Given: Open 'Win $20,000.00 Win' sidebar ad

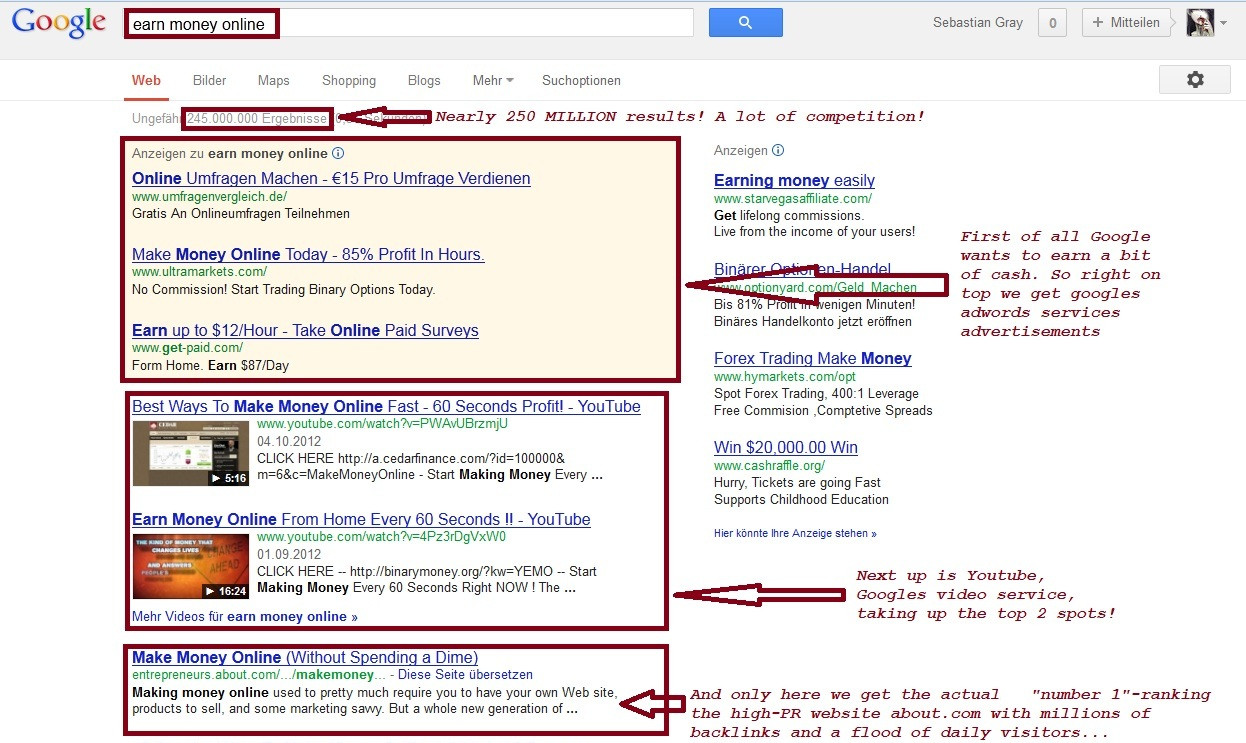Looking at the screenshot, I should (x=786, y=448).
